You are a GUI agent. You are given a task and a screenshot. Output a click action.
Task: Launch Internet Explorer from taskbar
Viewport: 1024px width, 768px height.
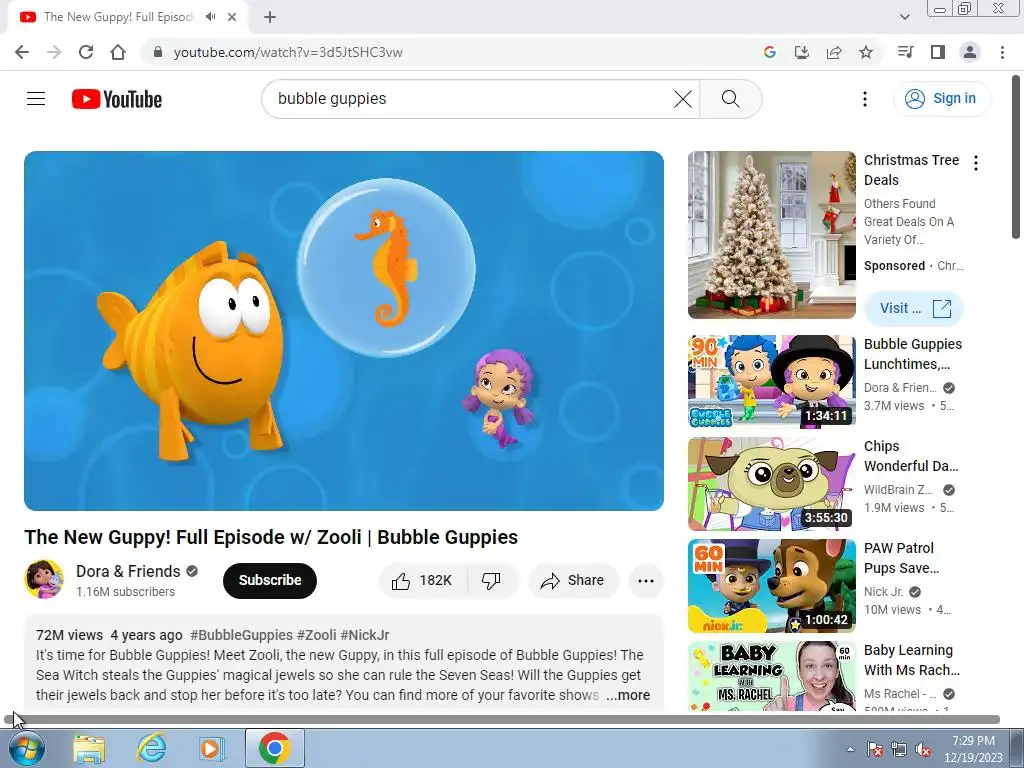pos(151,748)
